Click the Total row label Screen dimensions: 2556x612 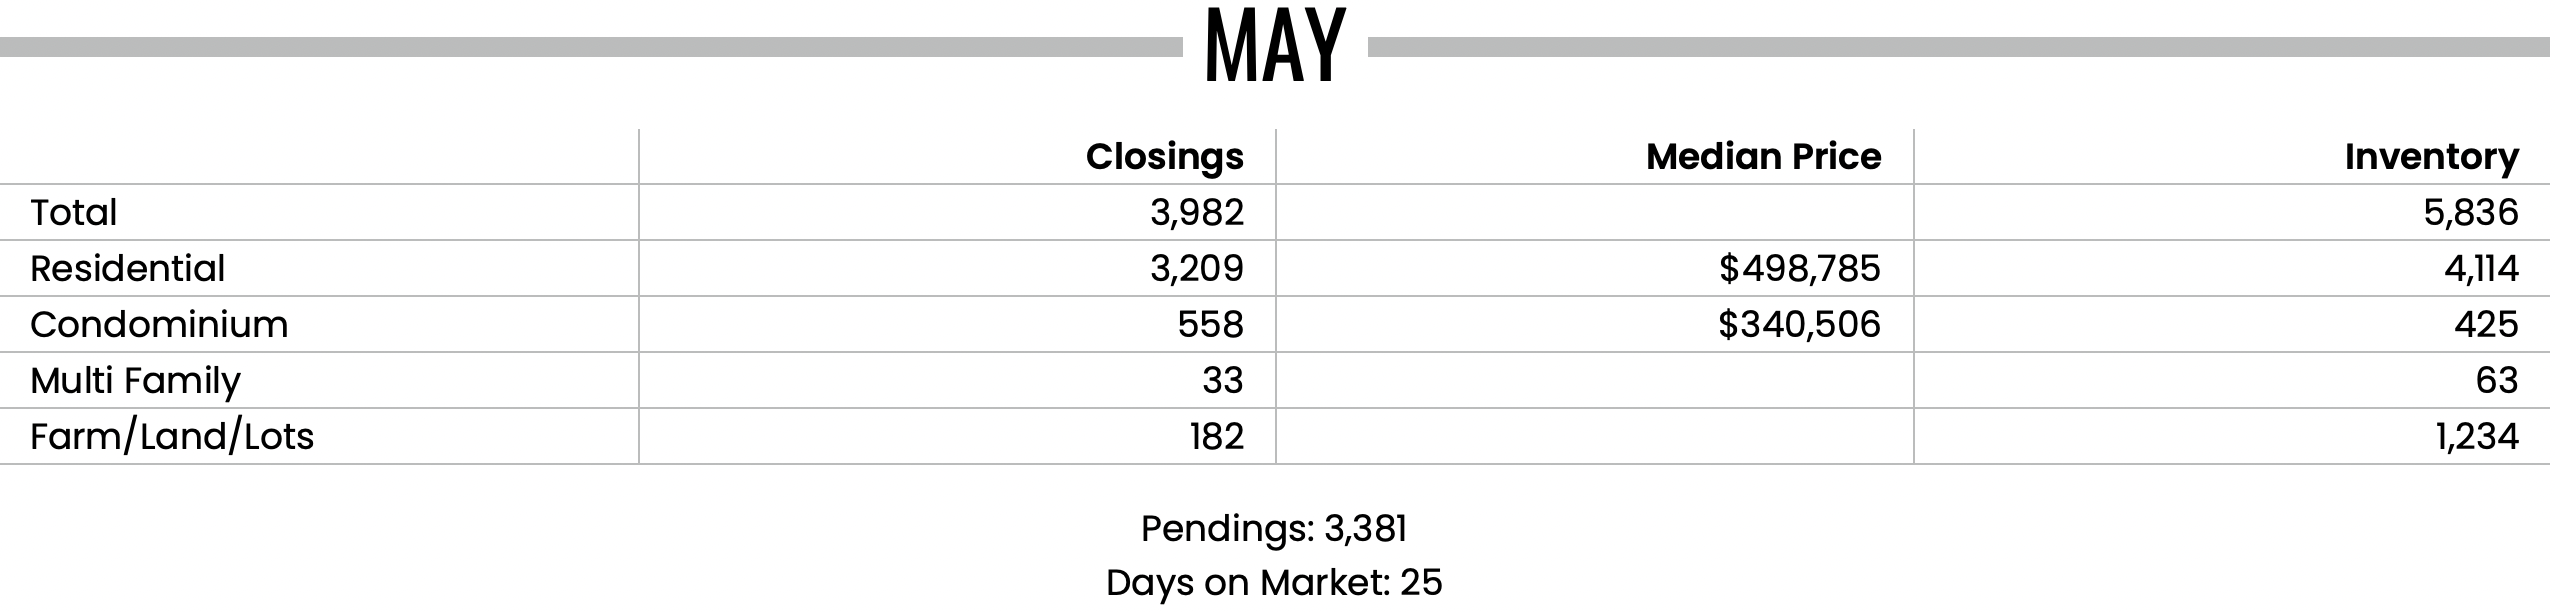pos(73,213)
